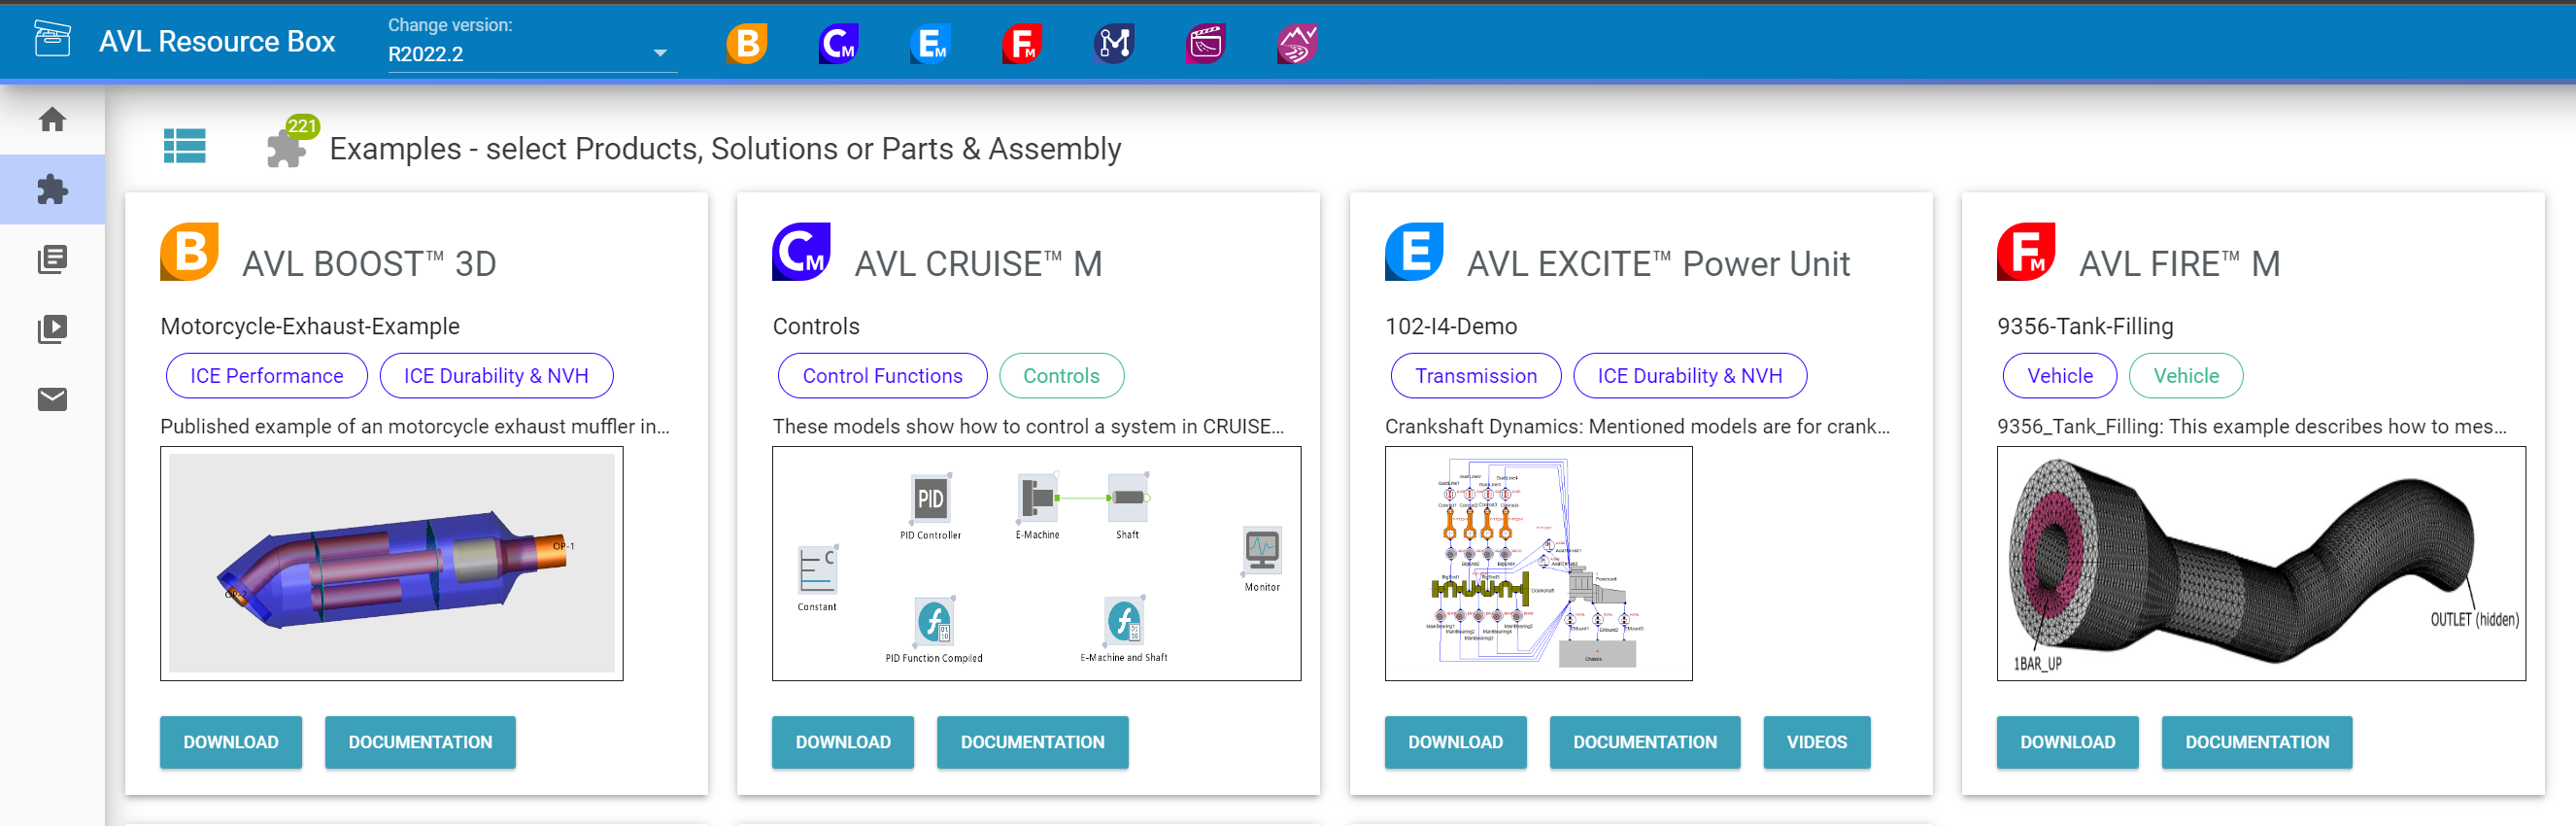Open documentation for 102-I4-Demo

coord(1645,742)
